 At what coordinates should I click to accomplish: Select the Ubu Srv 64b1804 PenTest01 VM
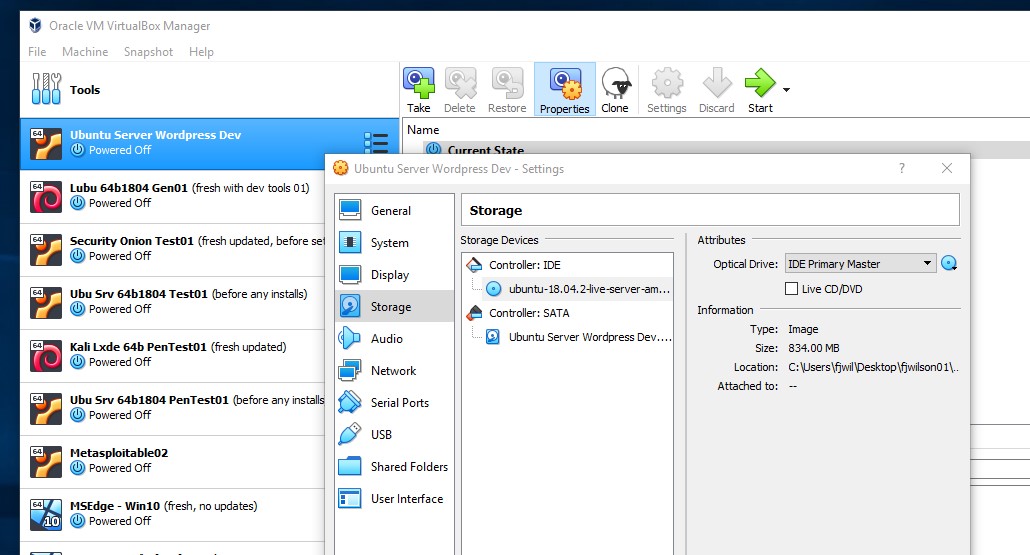coord(173,409)
